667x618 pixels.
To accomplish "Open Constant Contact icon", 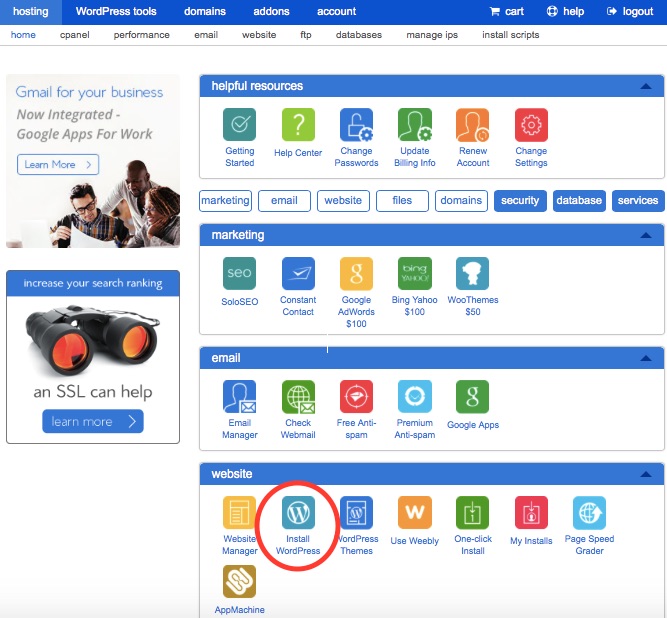I will click(298, 273).
